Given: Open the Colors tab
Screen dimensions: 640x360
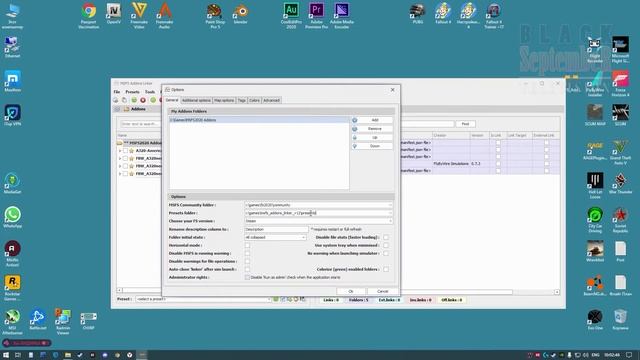Looking at the screenshot, I should coord(254,100).
